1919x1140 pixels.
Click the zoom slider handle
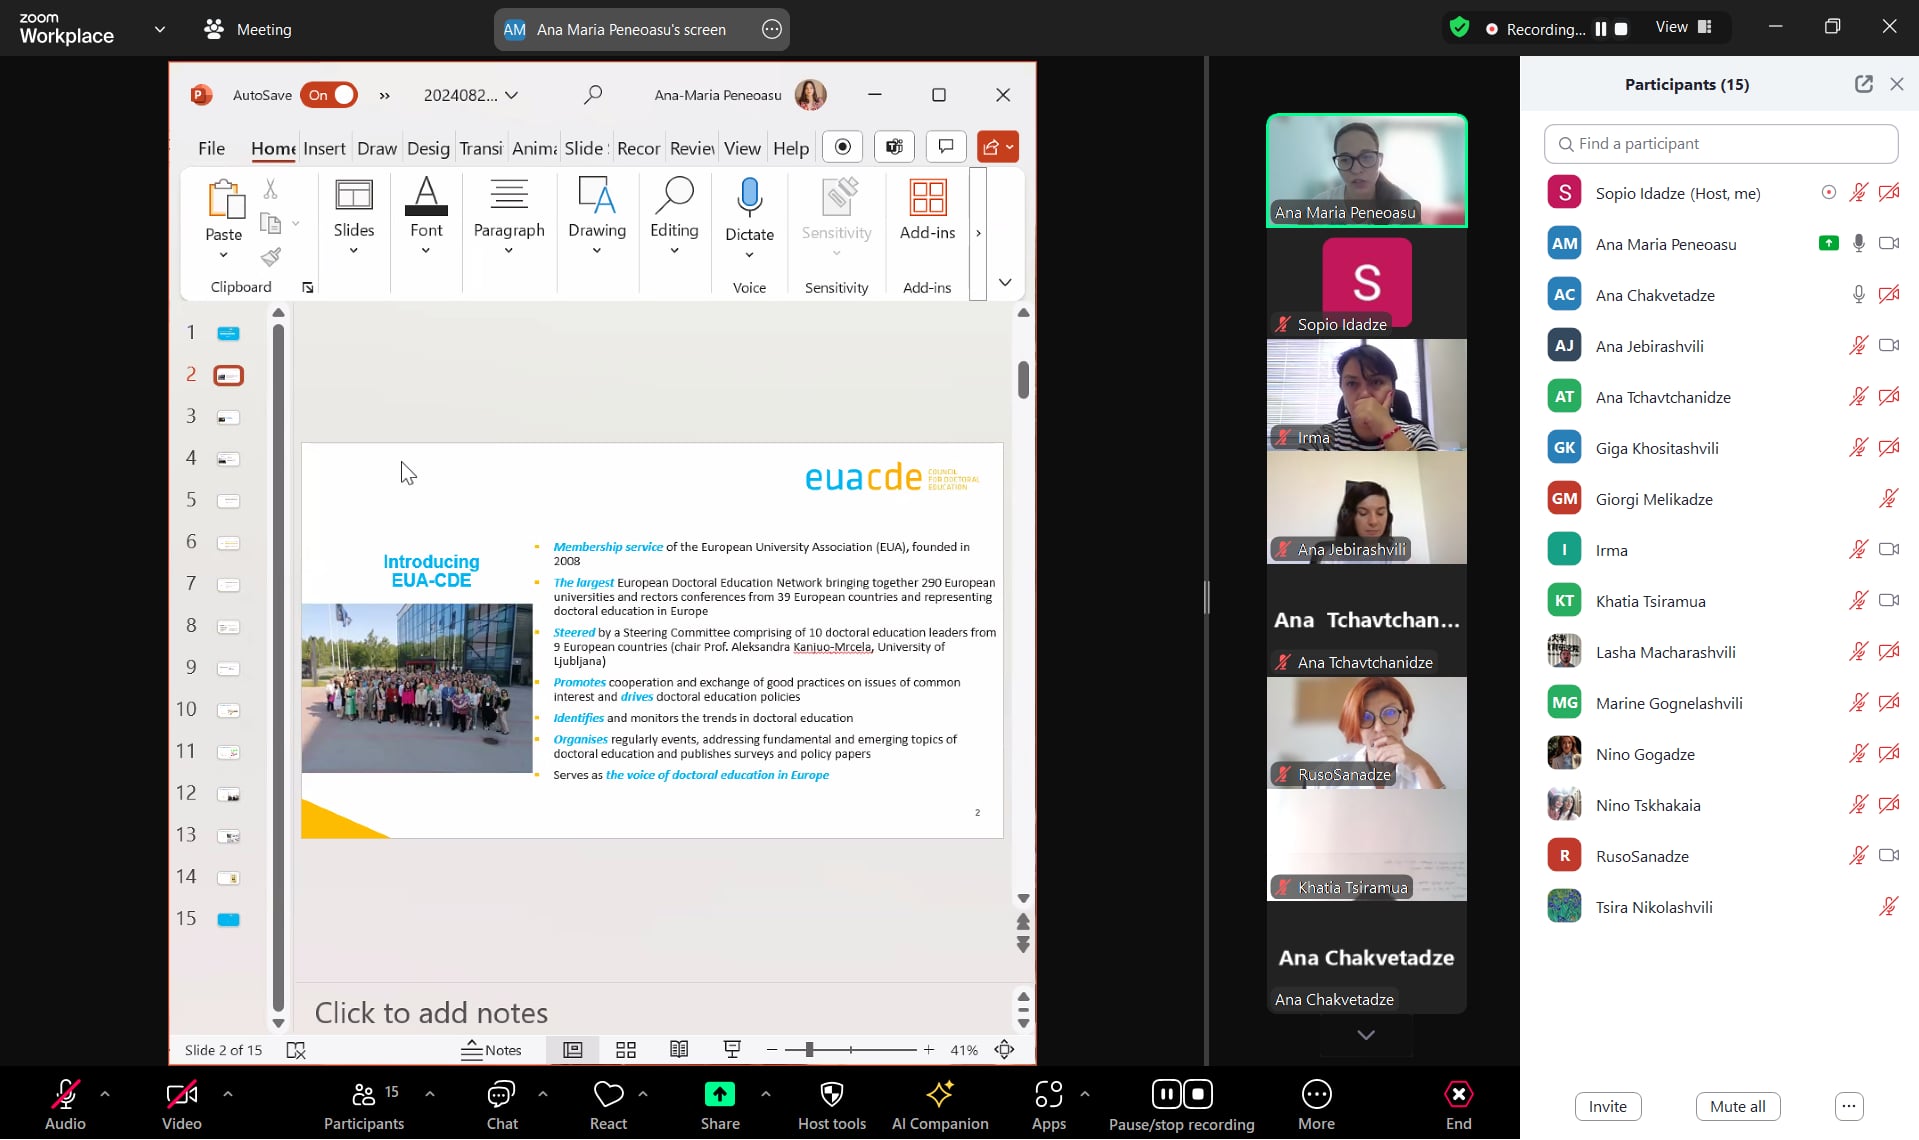coord(809,1049)
